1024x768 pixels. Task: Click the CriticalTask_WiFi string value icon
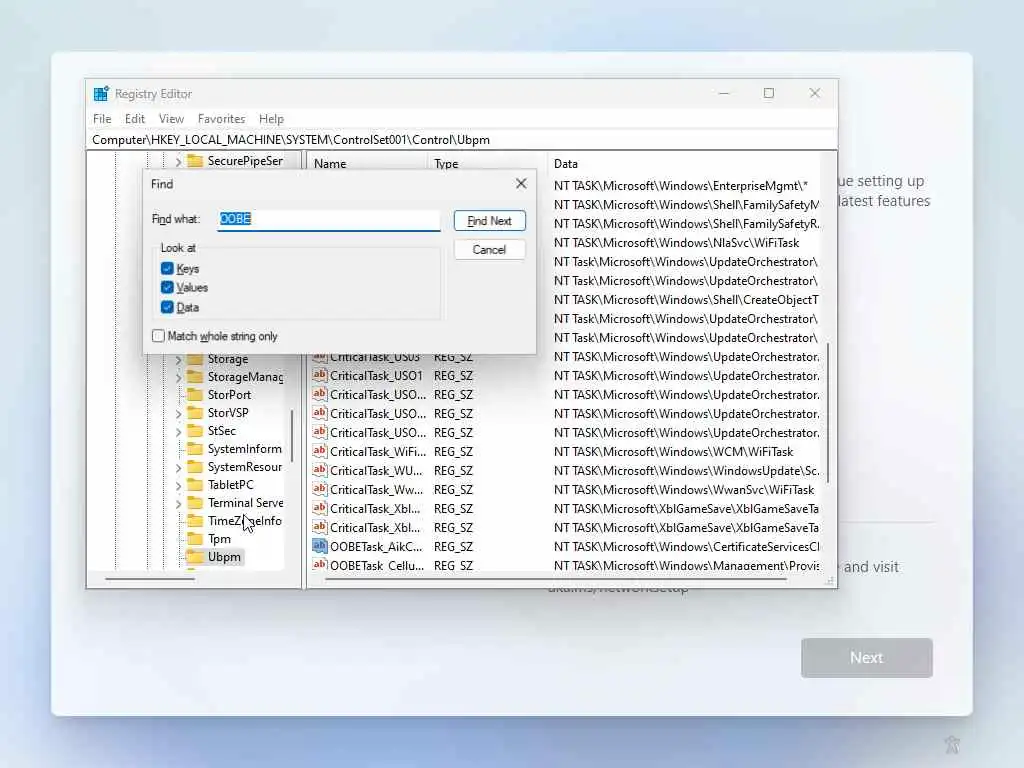click(319, 451)
